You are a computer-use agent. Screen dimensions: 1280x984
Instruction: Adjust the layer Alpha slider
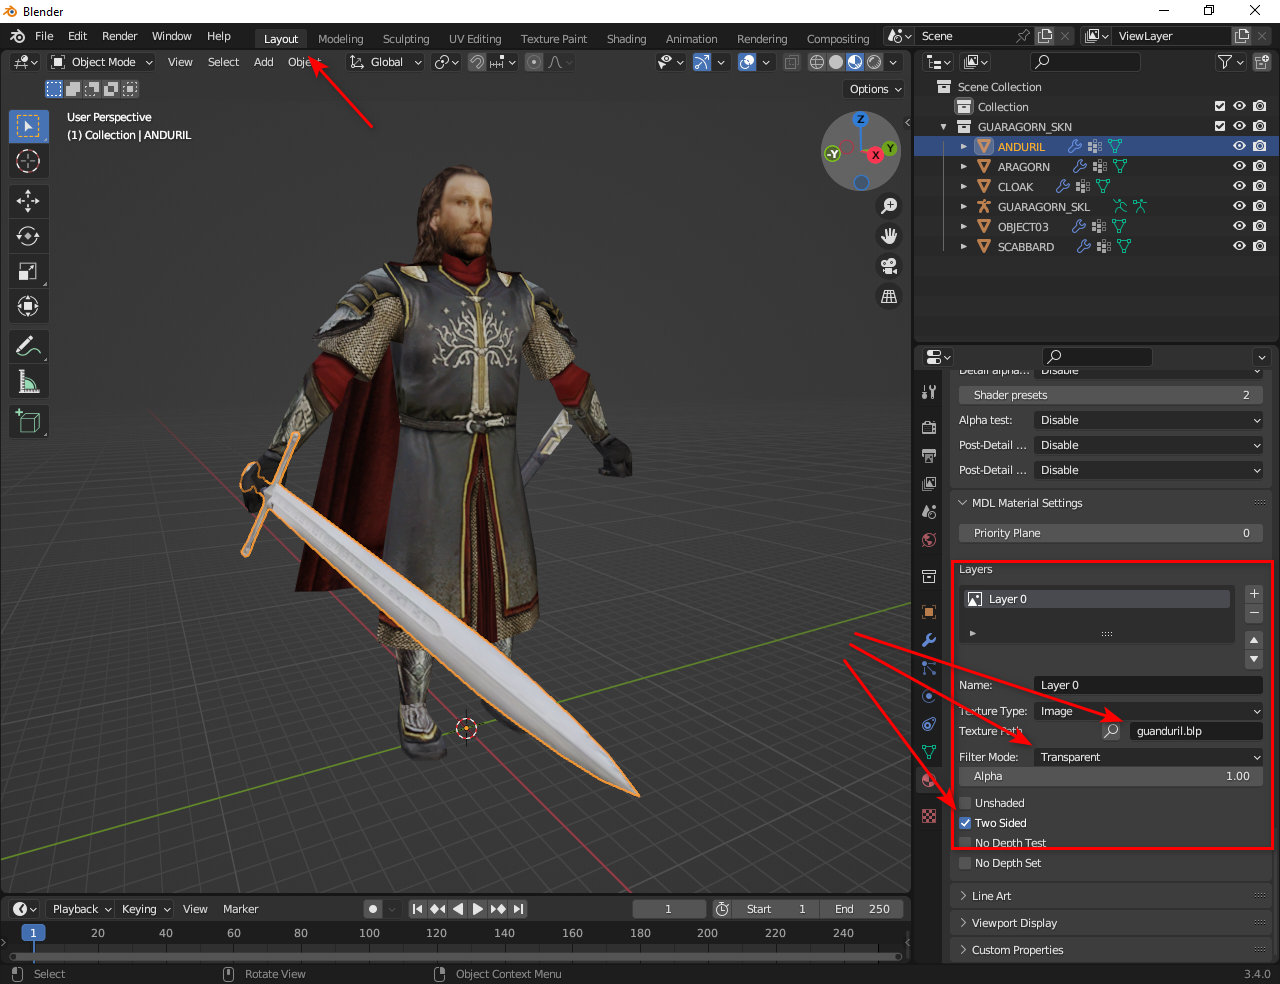point(1111,776)
